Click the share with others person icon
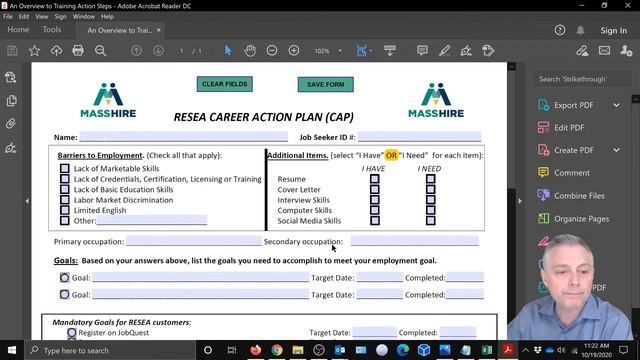640x360 pixels. (x=626, y=51)
